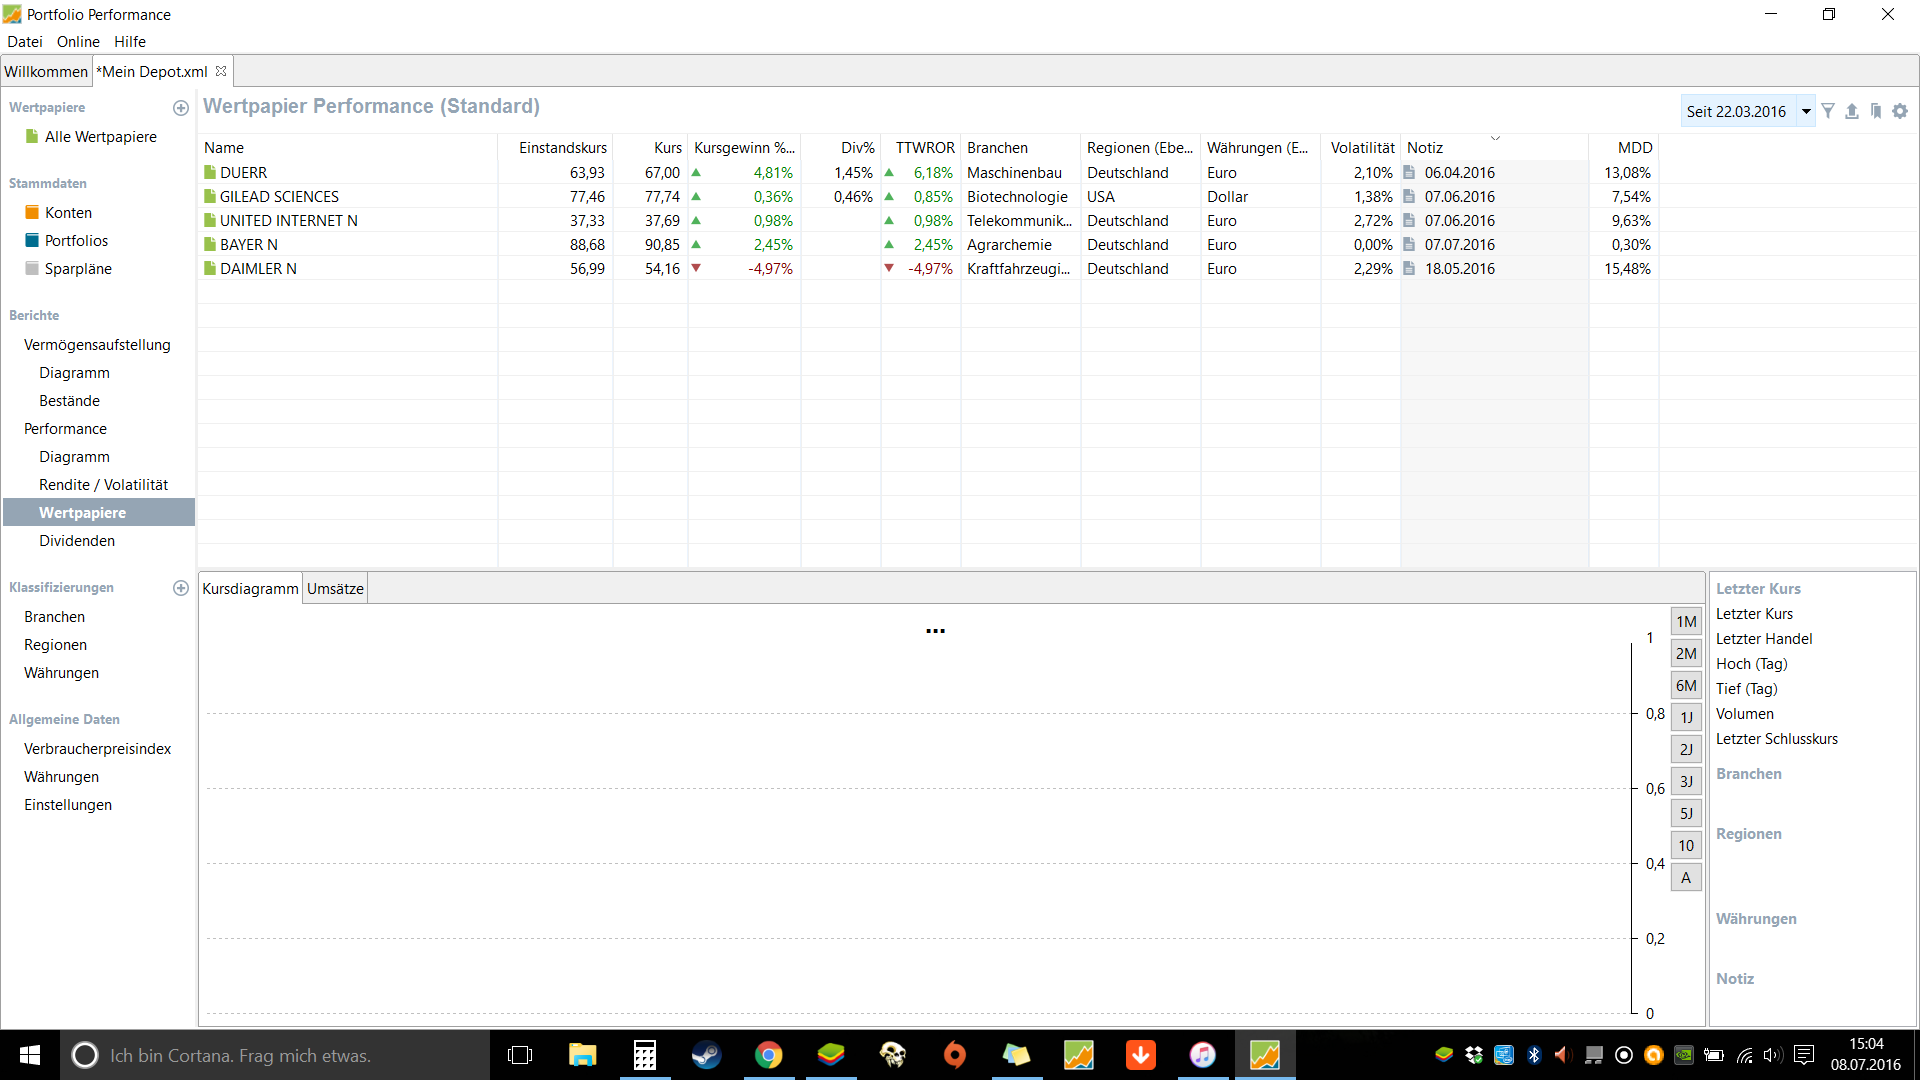1920x1080 pixels.
Task: Select Alle Wertpapiere in sidebar
Action: (100, 137)
